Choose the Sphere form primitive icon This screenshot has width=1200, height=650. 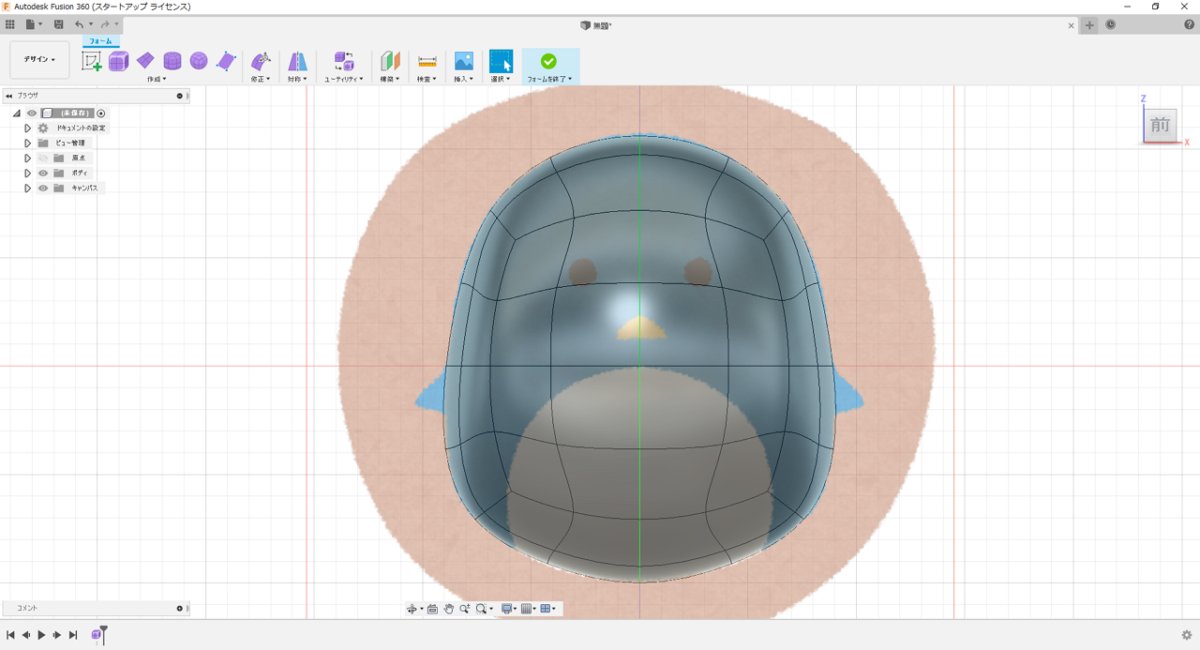coord(199,61)
